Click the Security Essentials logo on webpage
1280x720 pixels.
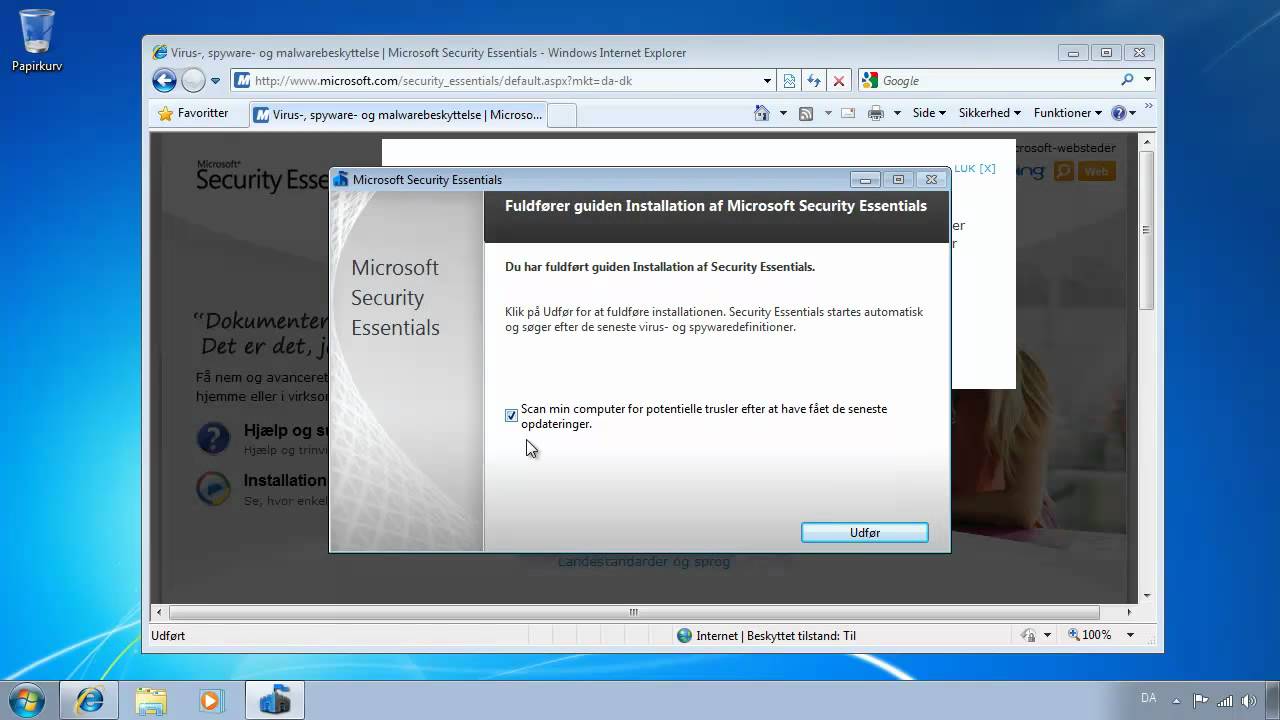262,176
